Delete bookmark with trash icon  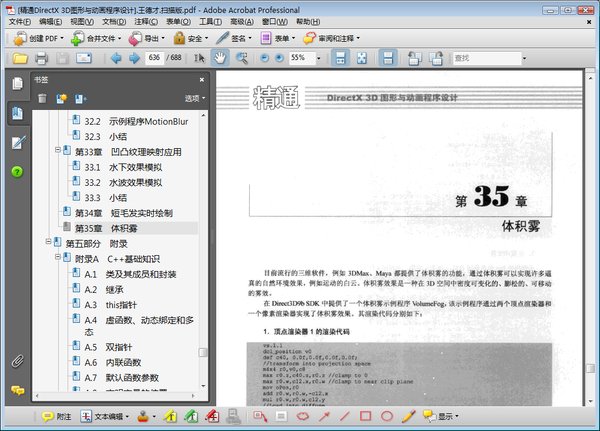(x=42, y=98)
